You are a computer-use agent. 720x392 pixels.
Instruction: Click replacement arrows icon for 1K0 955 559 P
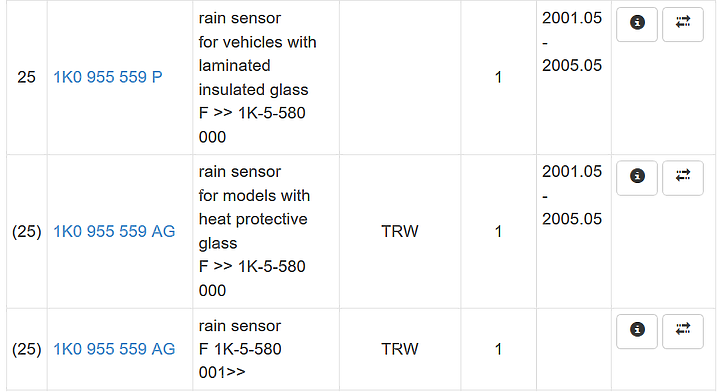tap(683, 24)
